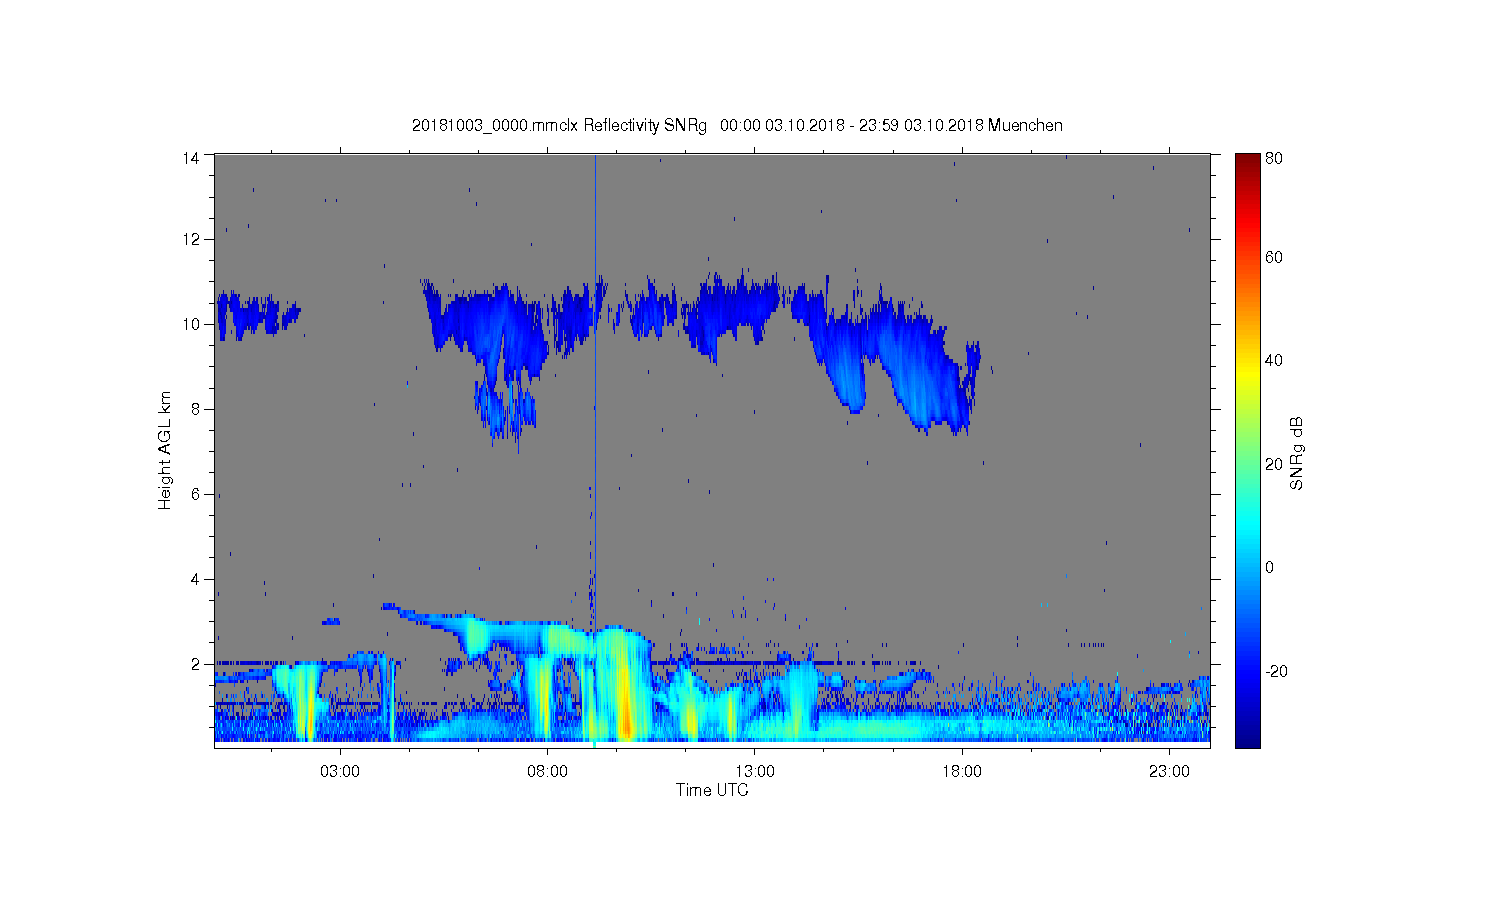Click the dark blue bottom of the colorbar
Image resolution: width=1500 pixels, height=900 pixels.
click(x=1247, y=735)
